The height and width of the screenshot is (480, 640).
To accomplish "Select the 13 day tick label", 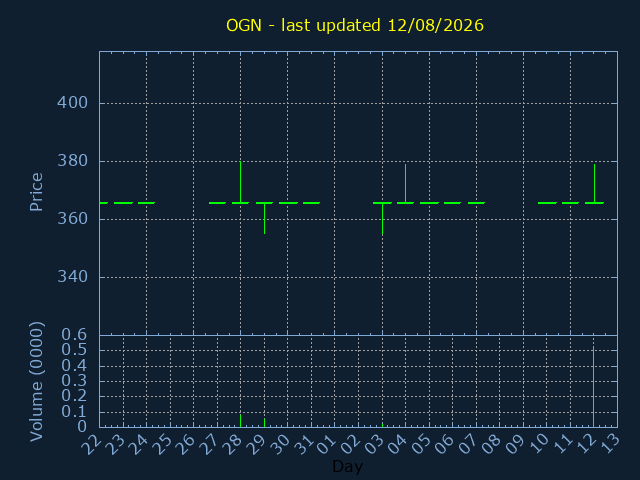I will pos(611,444).
